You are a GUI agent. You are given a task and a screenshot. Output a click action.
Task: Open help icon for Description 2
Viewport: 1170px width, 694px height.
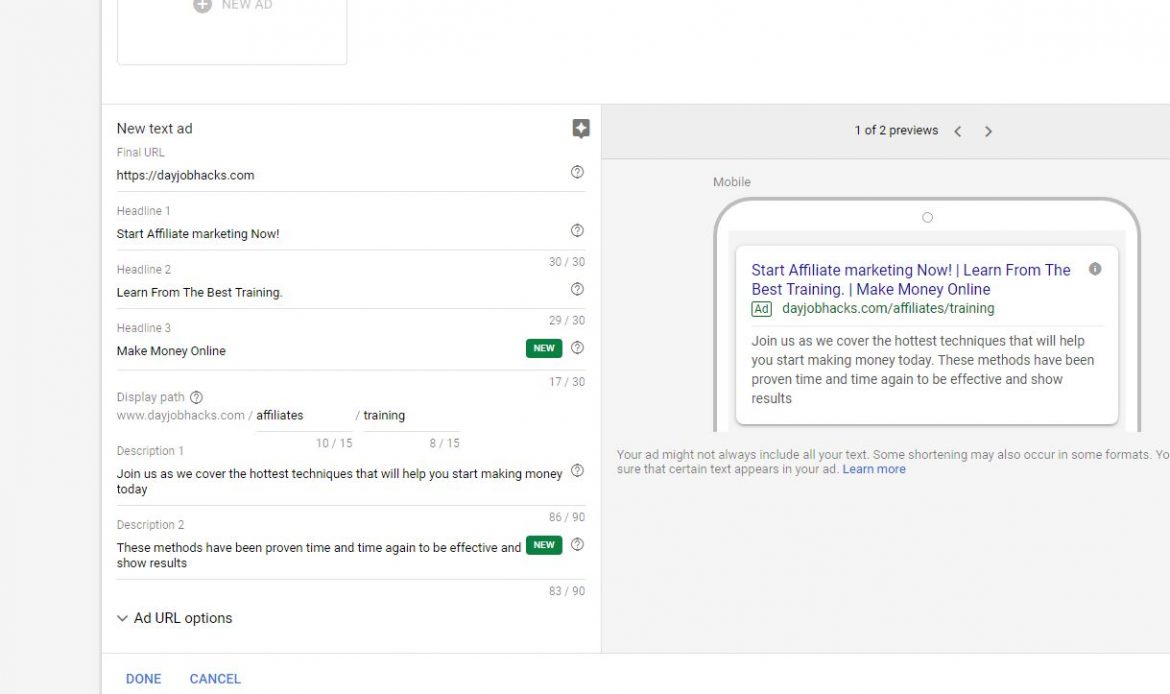577,545
